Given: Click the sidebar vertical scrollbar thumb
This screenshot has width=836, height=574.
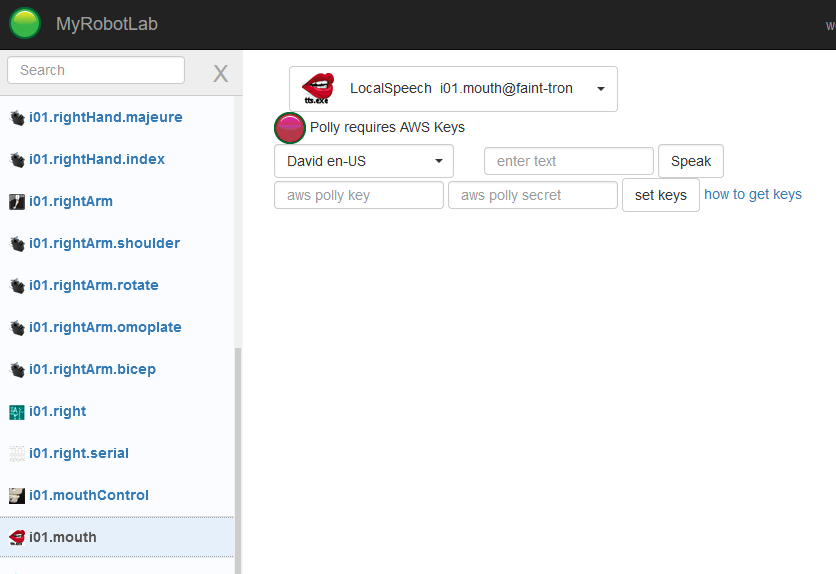Looking at the screenshot, I should 238,460.
